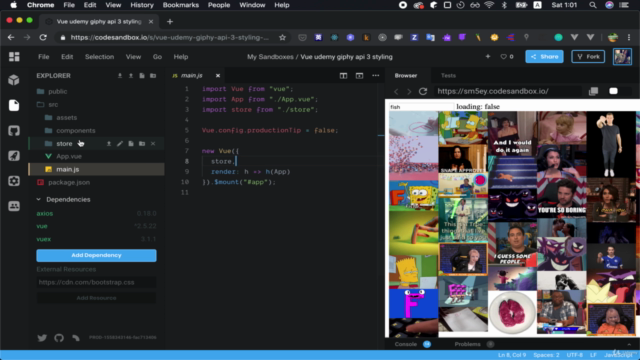Open the user avatar menu
The image size is (640, 360).
click(622, 57)
